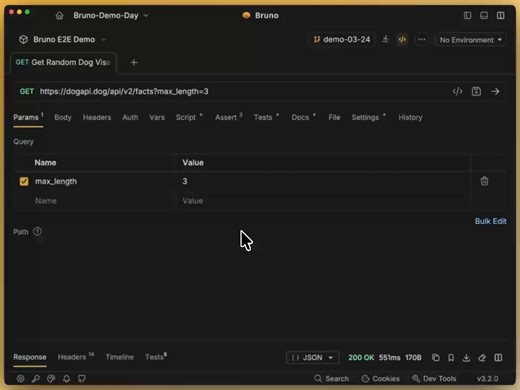Switch to the Assert tab
Image resolution: width=520 pixels, height=390 pixels.
[x=228, y=117]
